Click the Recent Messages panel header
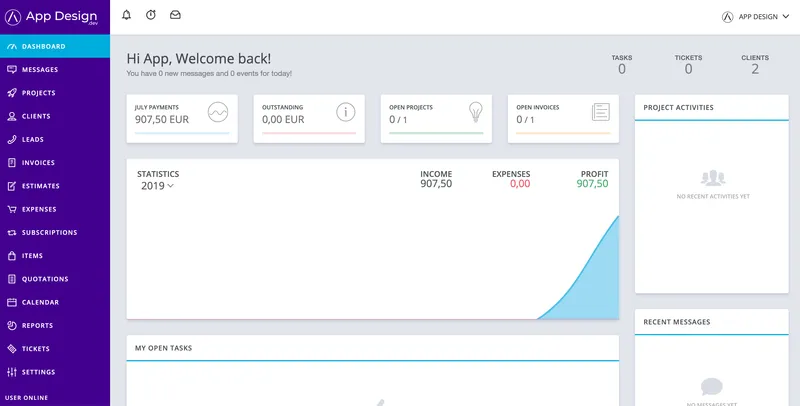Image resolution: width=800 pixels, height=406 pixels. tap(712, 322)
